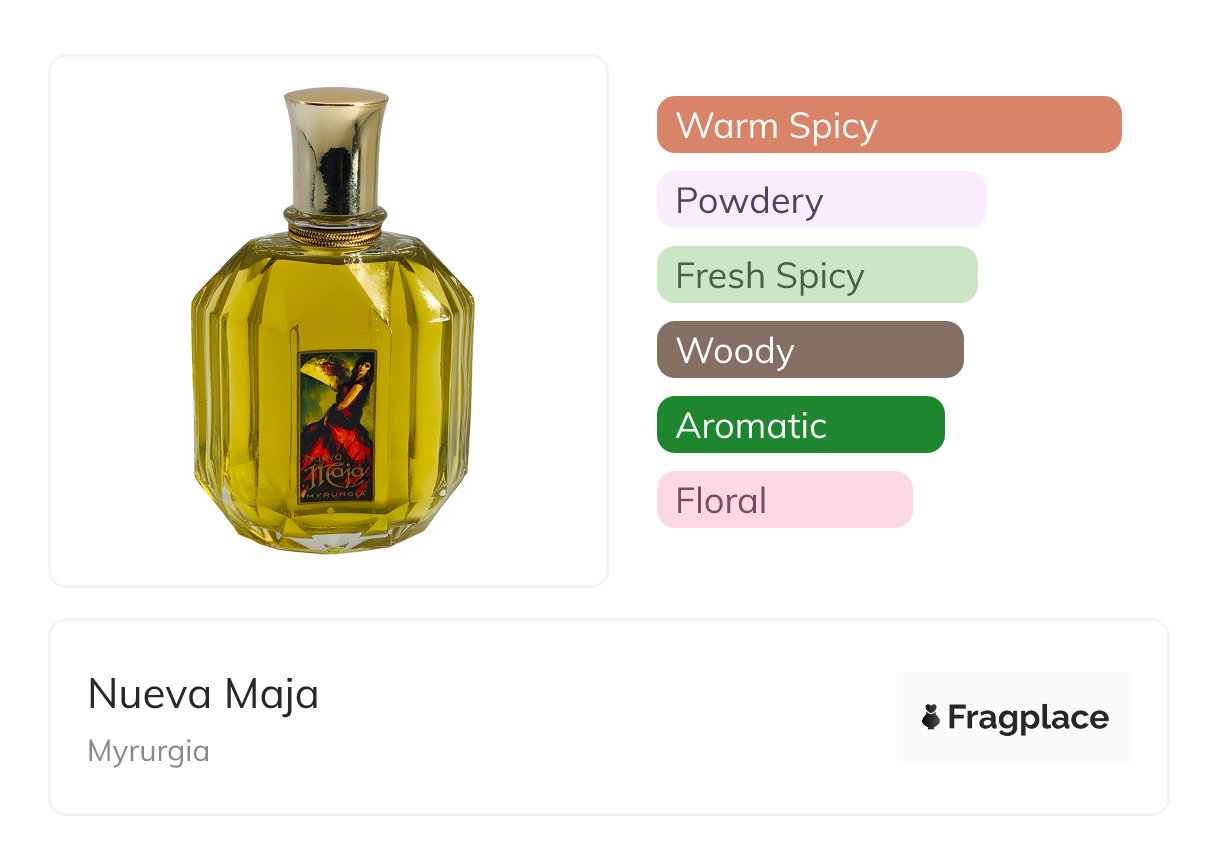This screenshot has height=864, width=1218.
Task: Select the green Aromatic accord bar
Action: coord(800,425)
